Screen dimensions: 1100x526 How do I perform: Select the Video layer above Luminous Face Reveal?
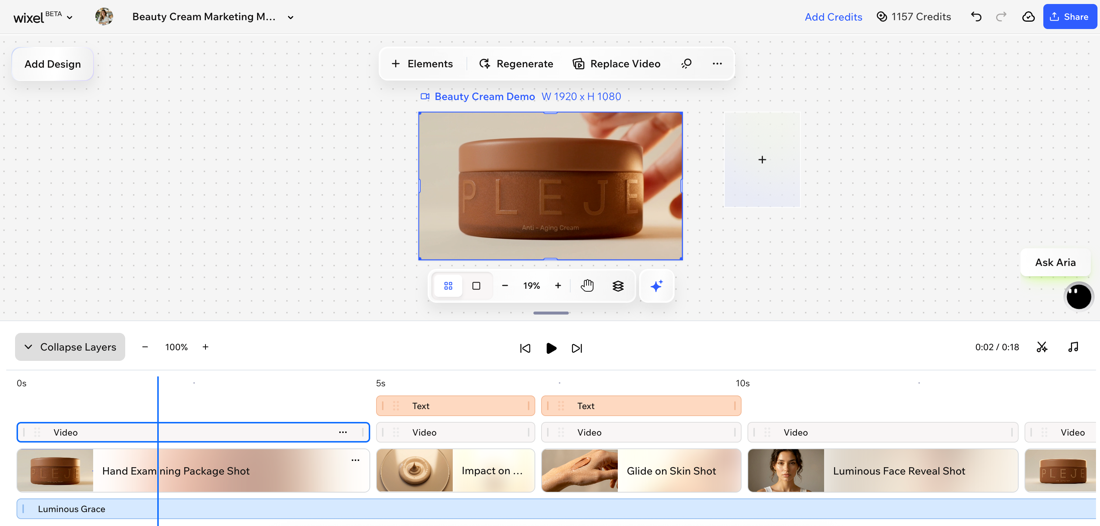coord(883,433)
